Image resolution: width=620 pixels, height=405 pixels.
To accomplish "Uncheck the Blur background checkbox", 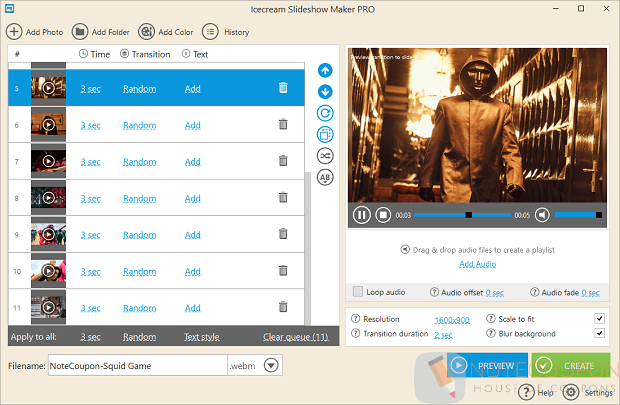I will (x=599, y=333).
